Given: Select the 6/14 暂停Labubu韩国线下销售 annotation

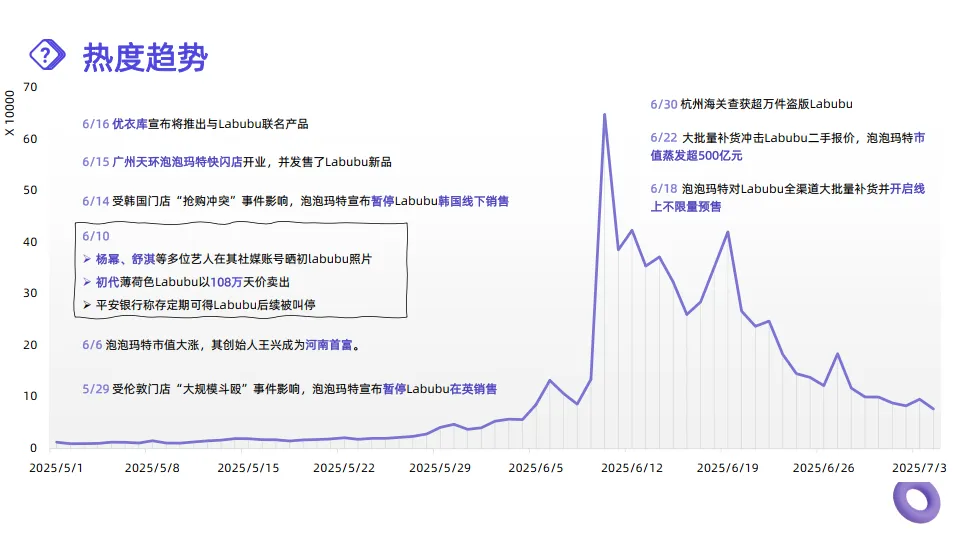Looking at the screenshot, I should click(296, 201).
